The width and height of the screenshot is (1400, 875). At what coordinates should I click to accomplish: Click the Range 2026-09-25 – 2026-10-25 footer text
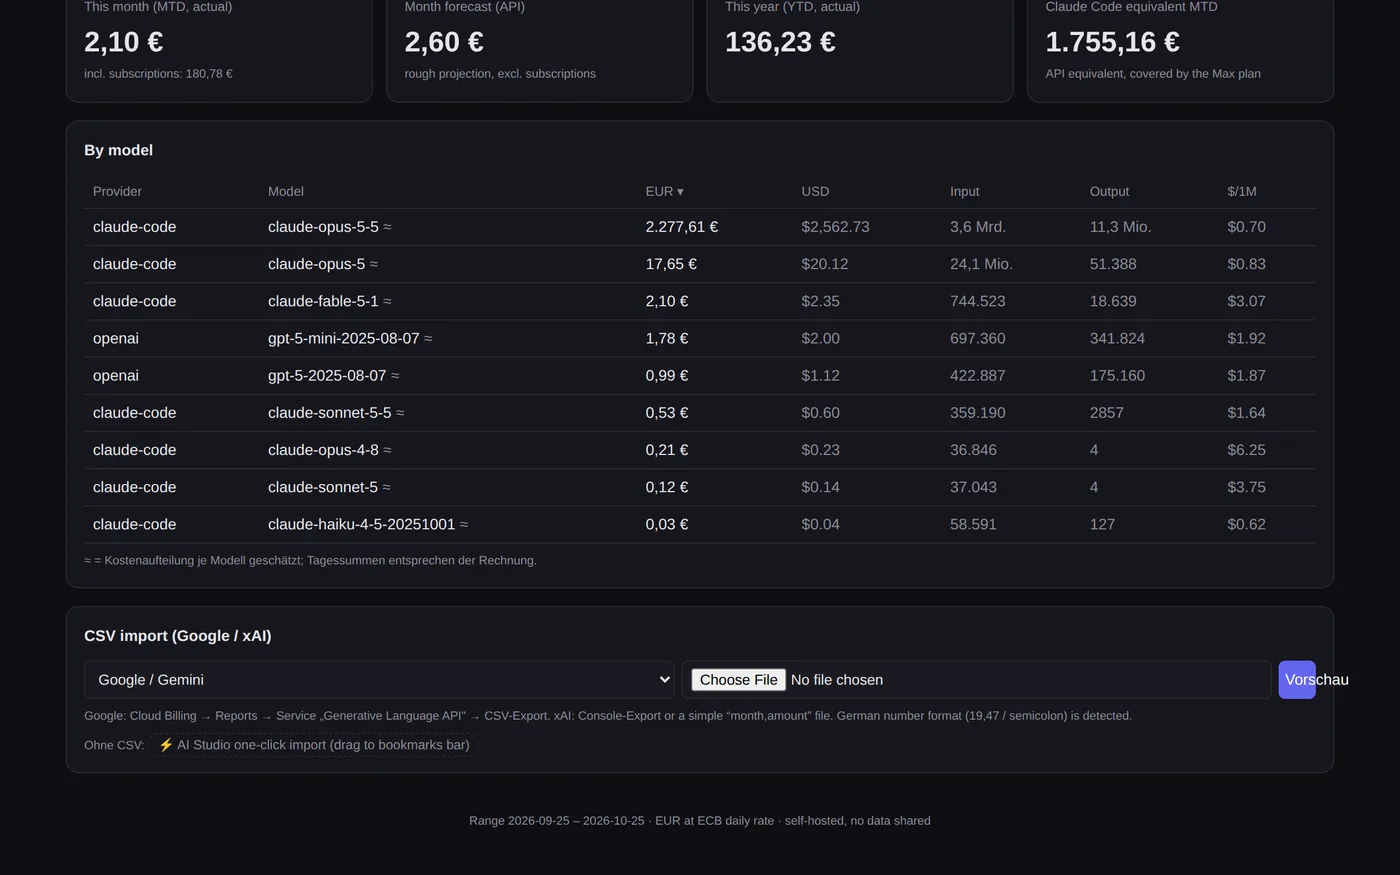557,821
